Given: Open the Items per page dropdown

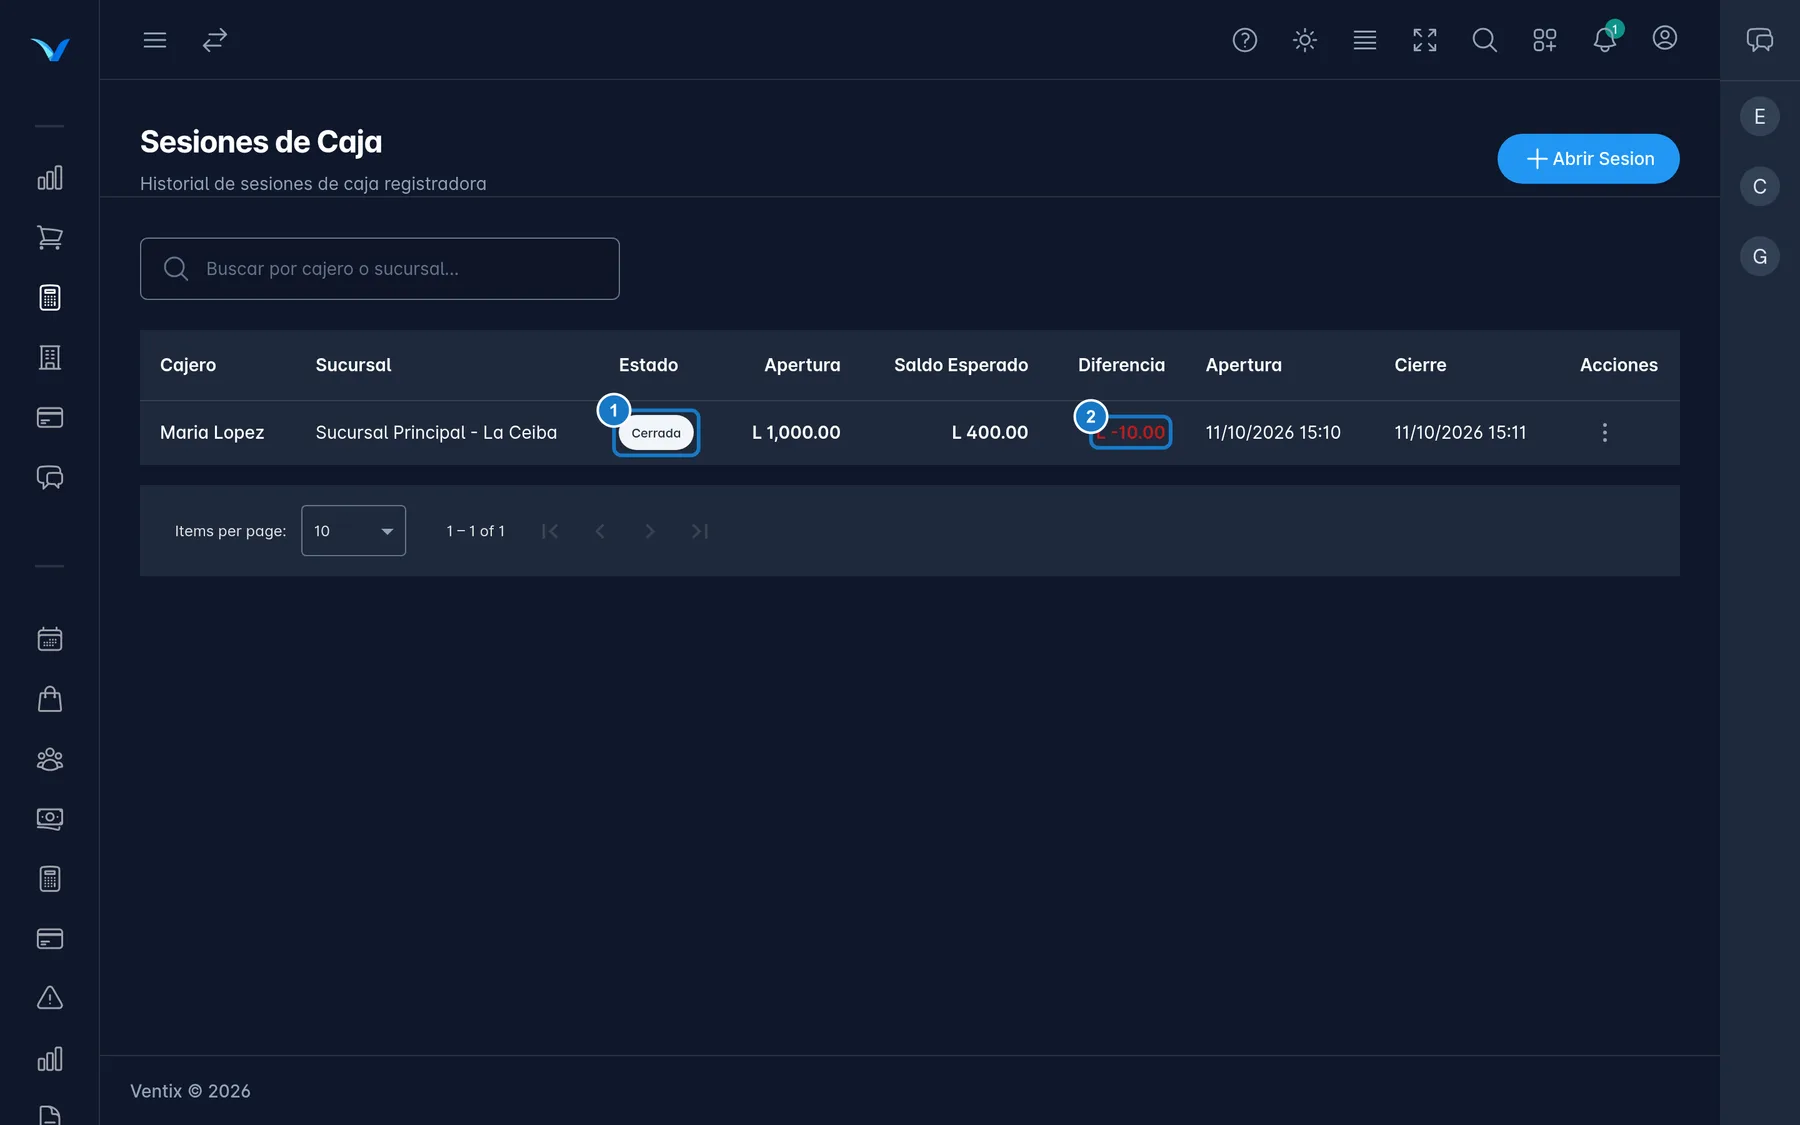Looking at the screenshot, I should pos(353,531).
